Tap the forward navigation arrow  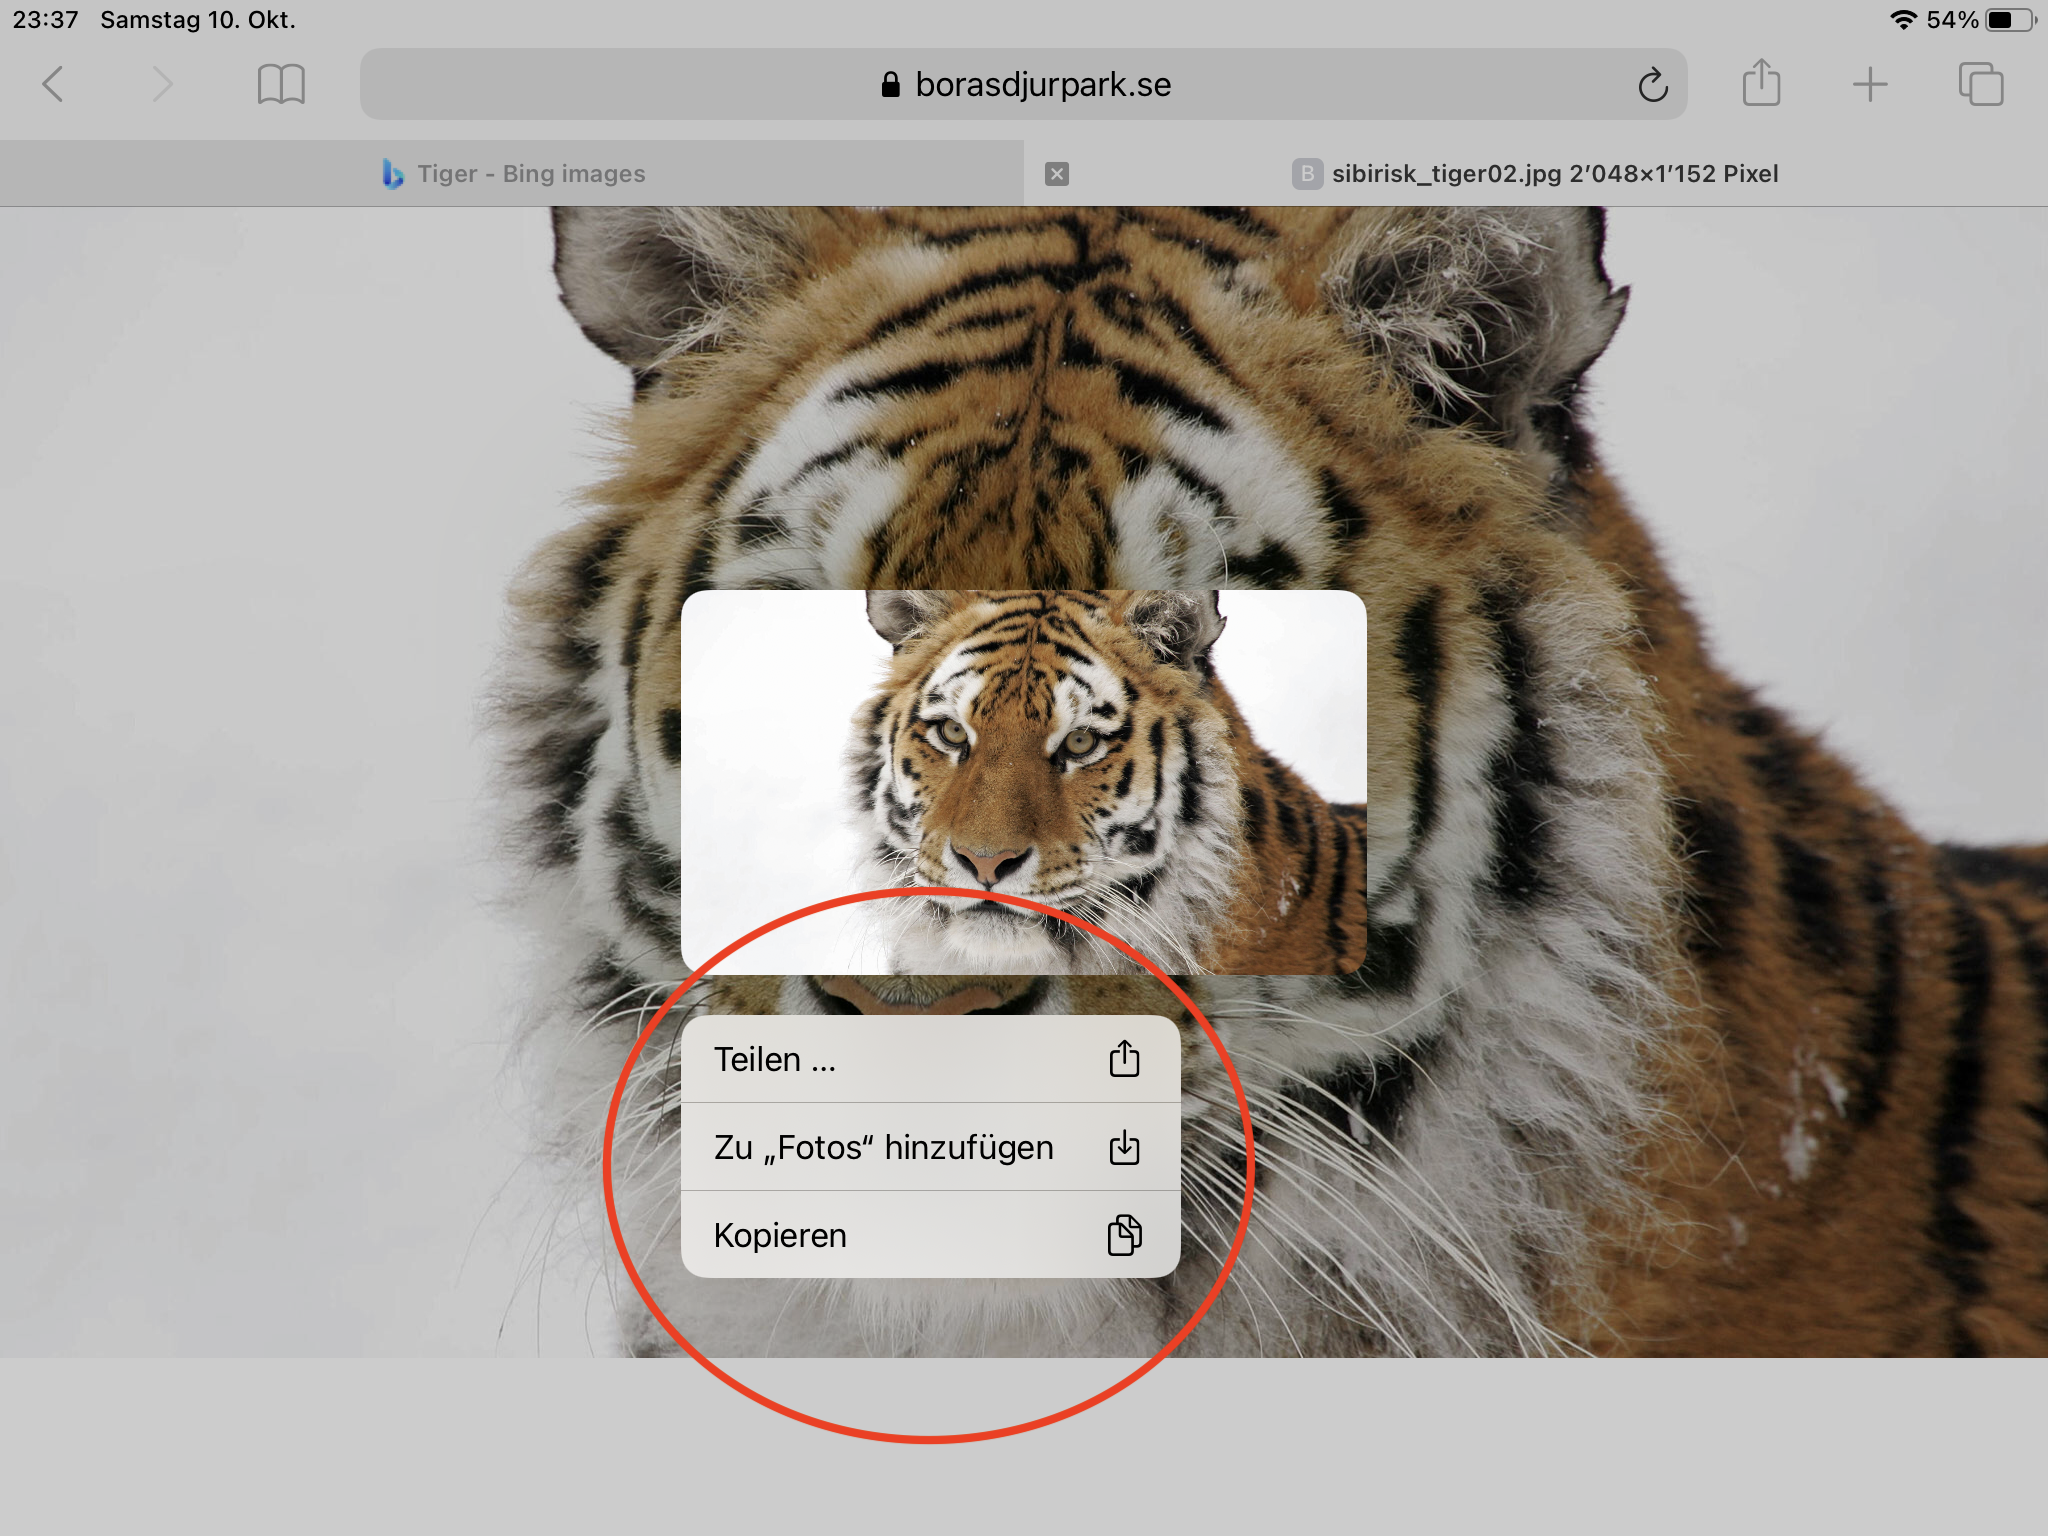click(x=161, y=84)
